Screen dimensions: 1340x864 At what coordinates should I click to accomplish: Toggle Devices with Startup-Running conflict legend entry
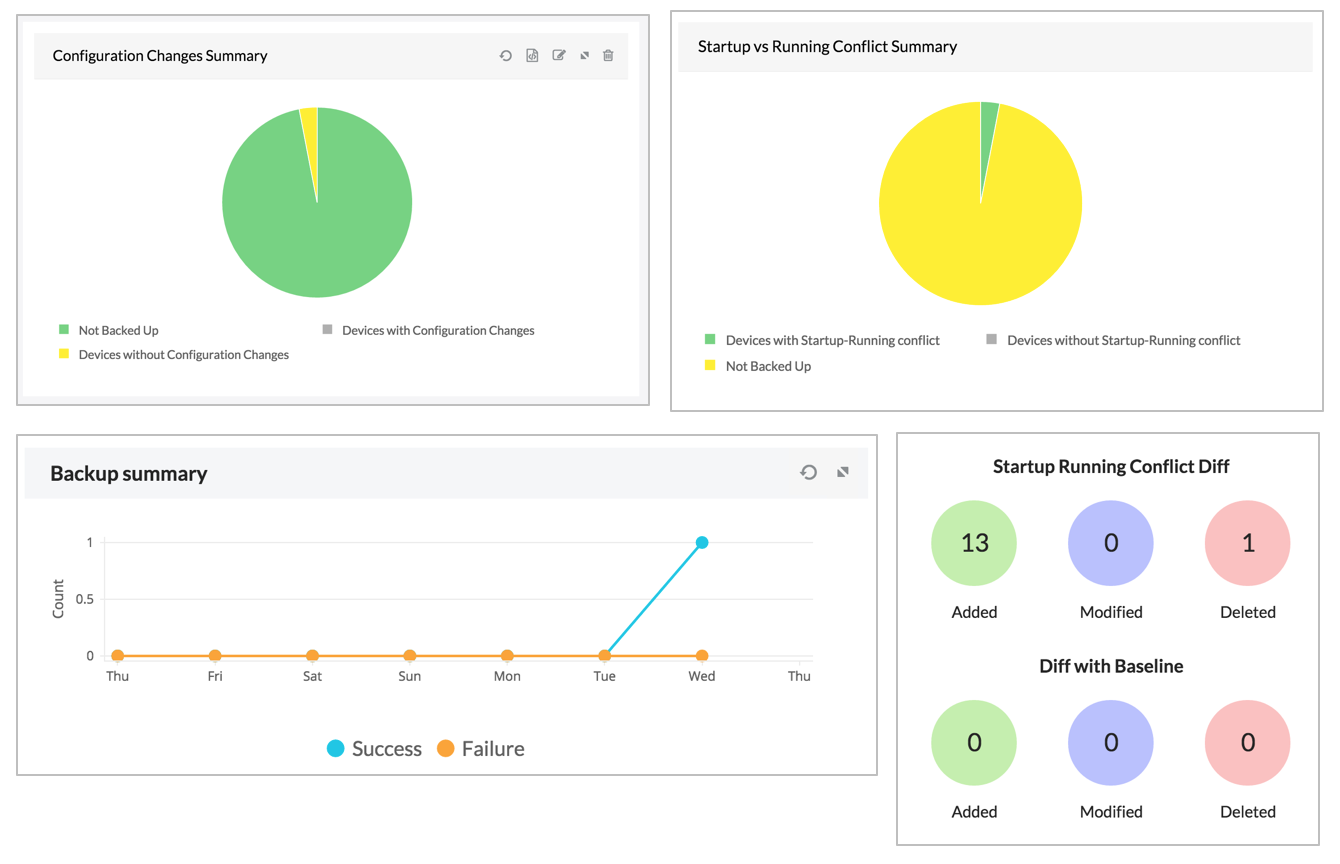pyautogui.click(x=822, y=340)
